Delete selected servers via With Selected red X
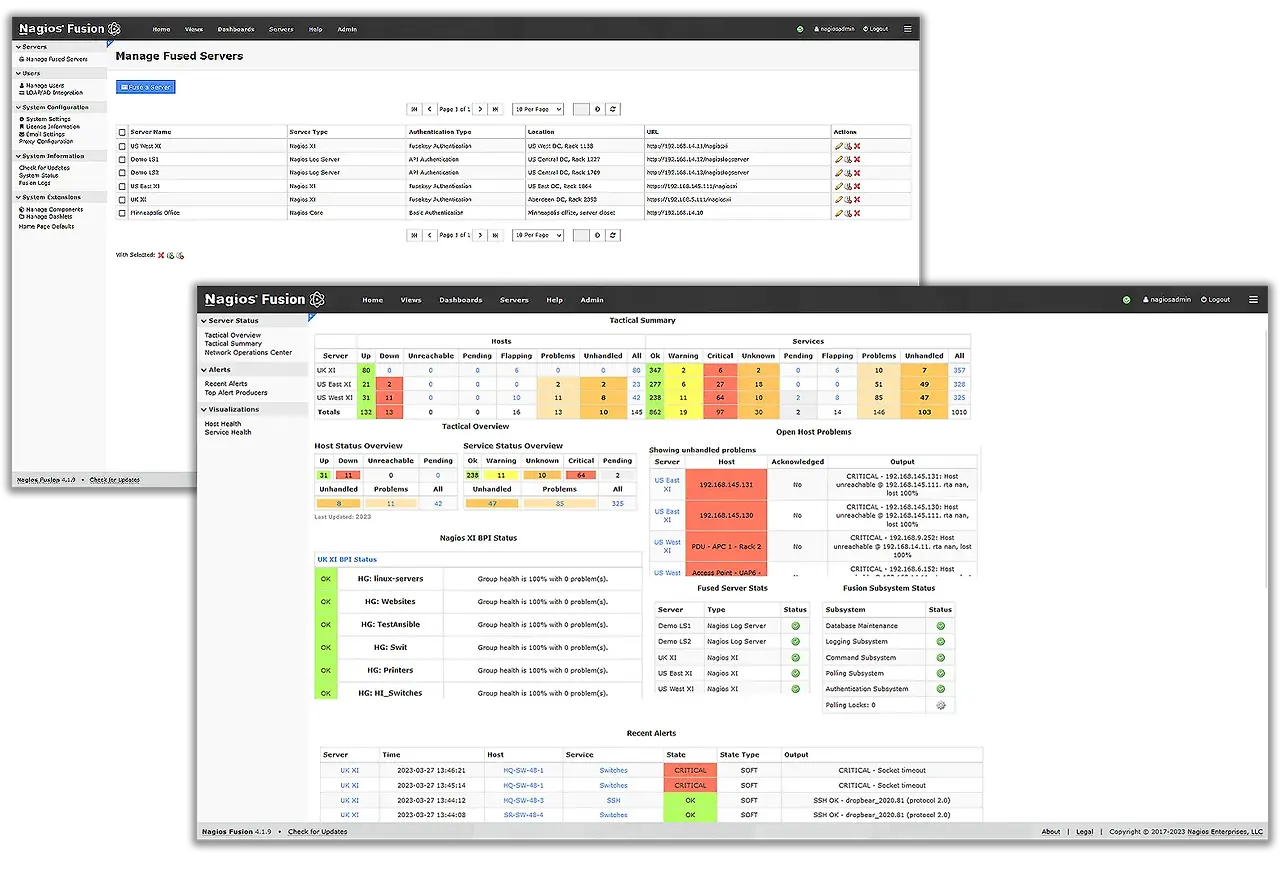The image size is (1280, 872). [x=161, y=255]
